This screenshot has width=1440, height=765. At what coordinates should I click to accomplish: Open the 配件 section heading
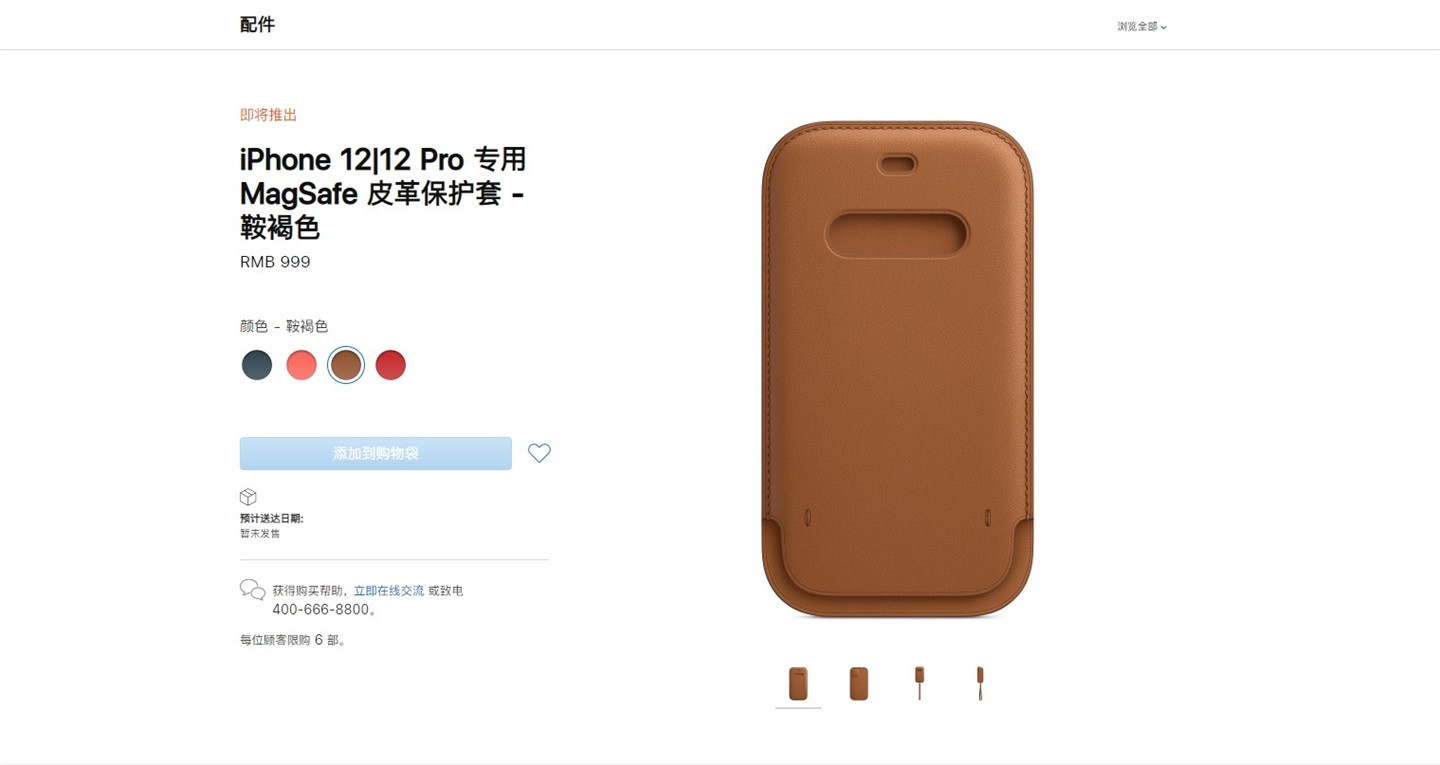point(257,25)
